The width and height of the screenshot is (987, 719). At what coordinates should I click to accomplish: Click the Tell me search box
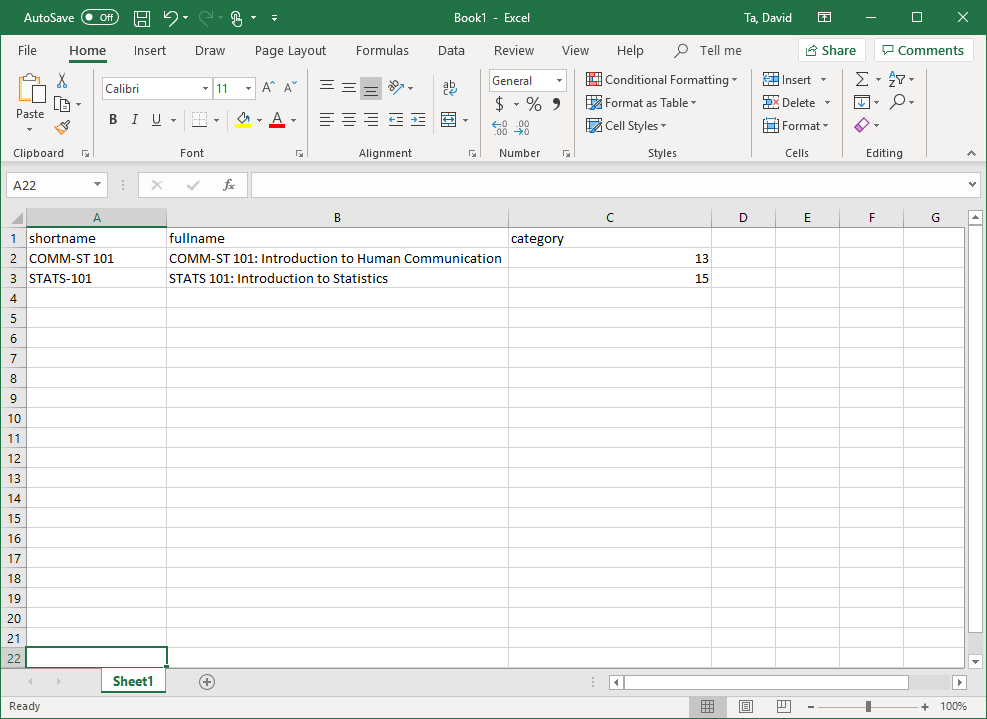(x=709, y=50)
